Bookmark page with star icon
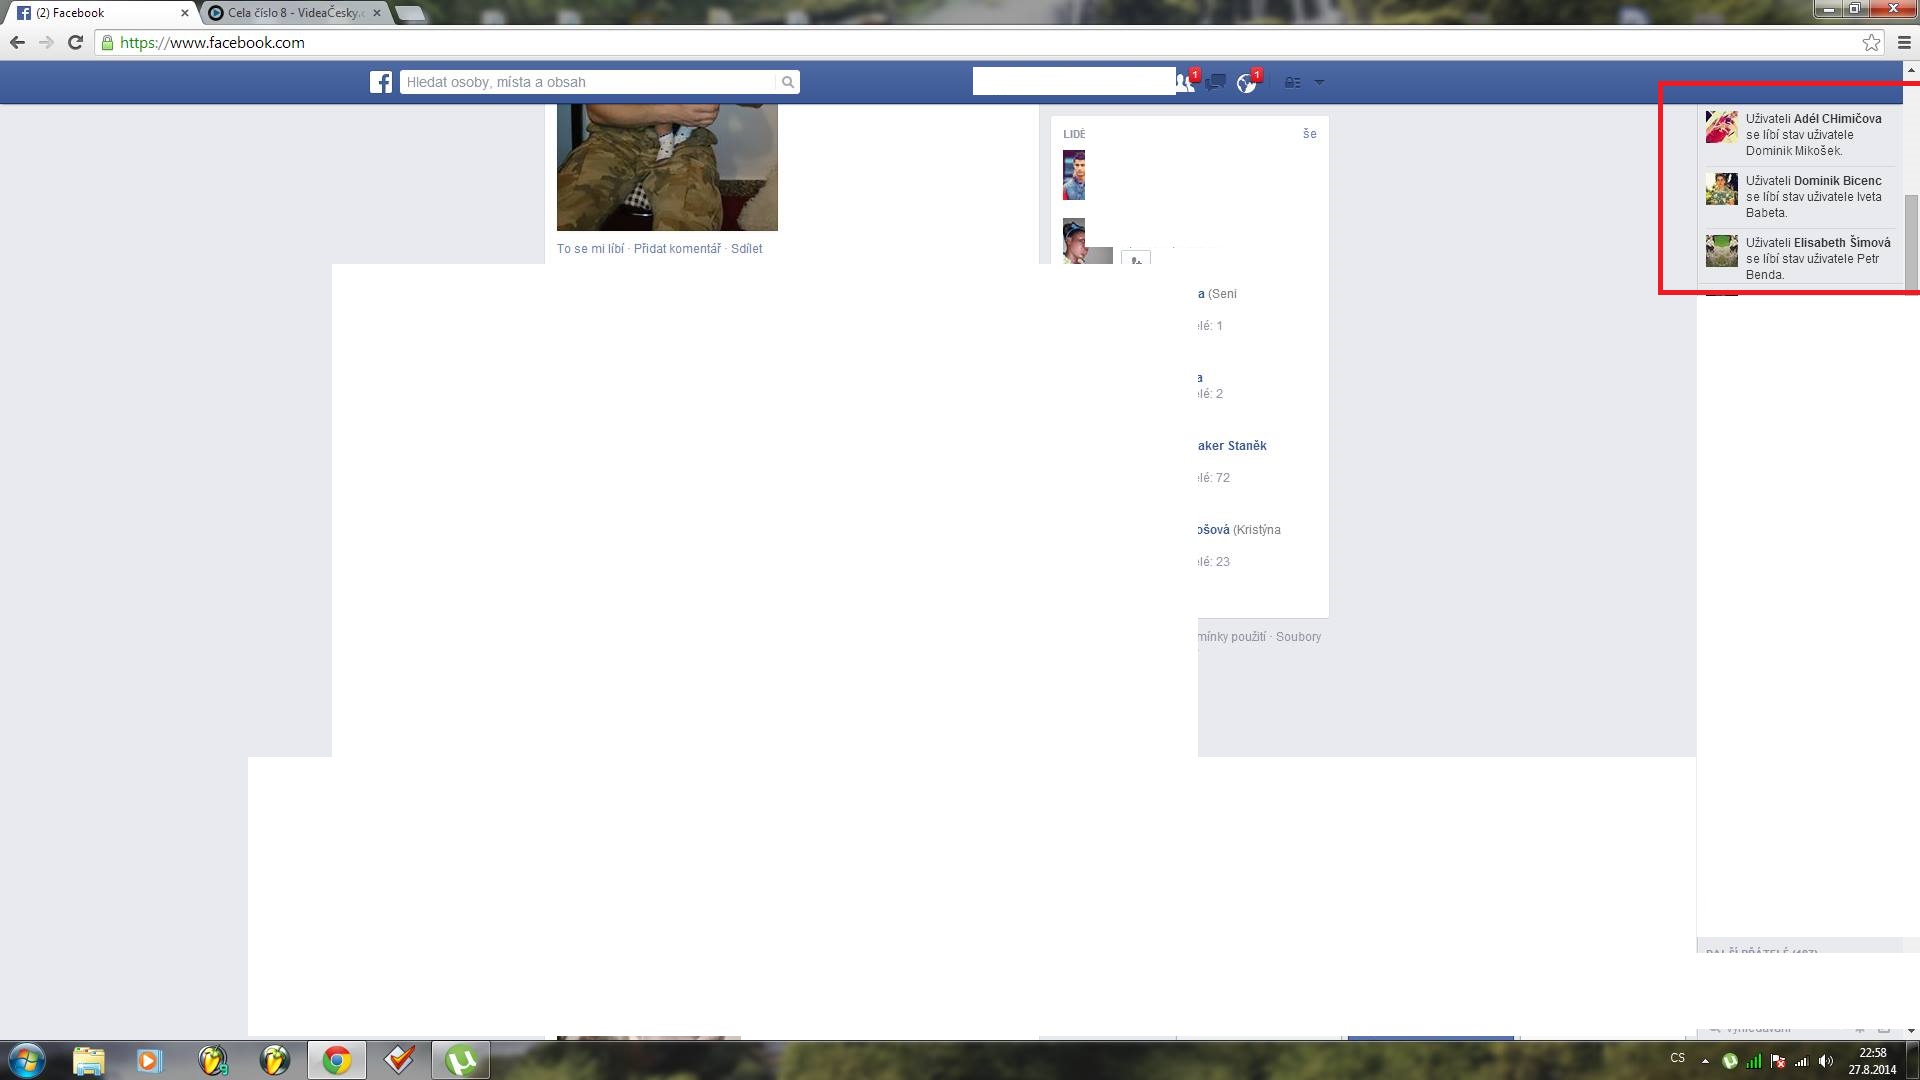 1871,42
